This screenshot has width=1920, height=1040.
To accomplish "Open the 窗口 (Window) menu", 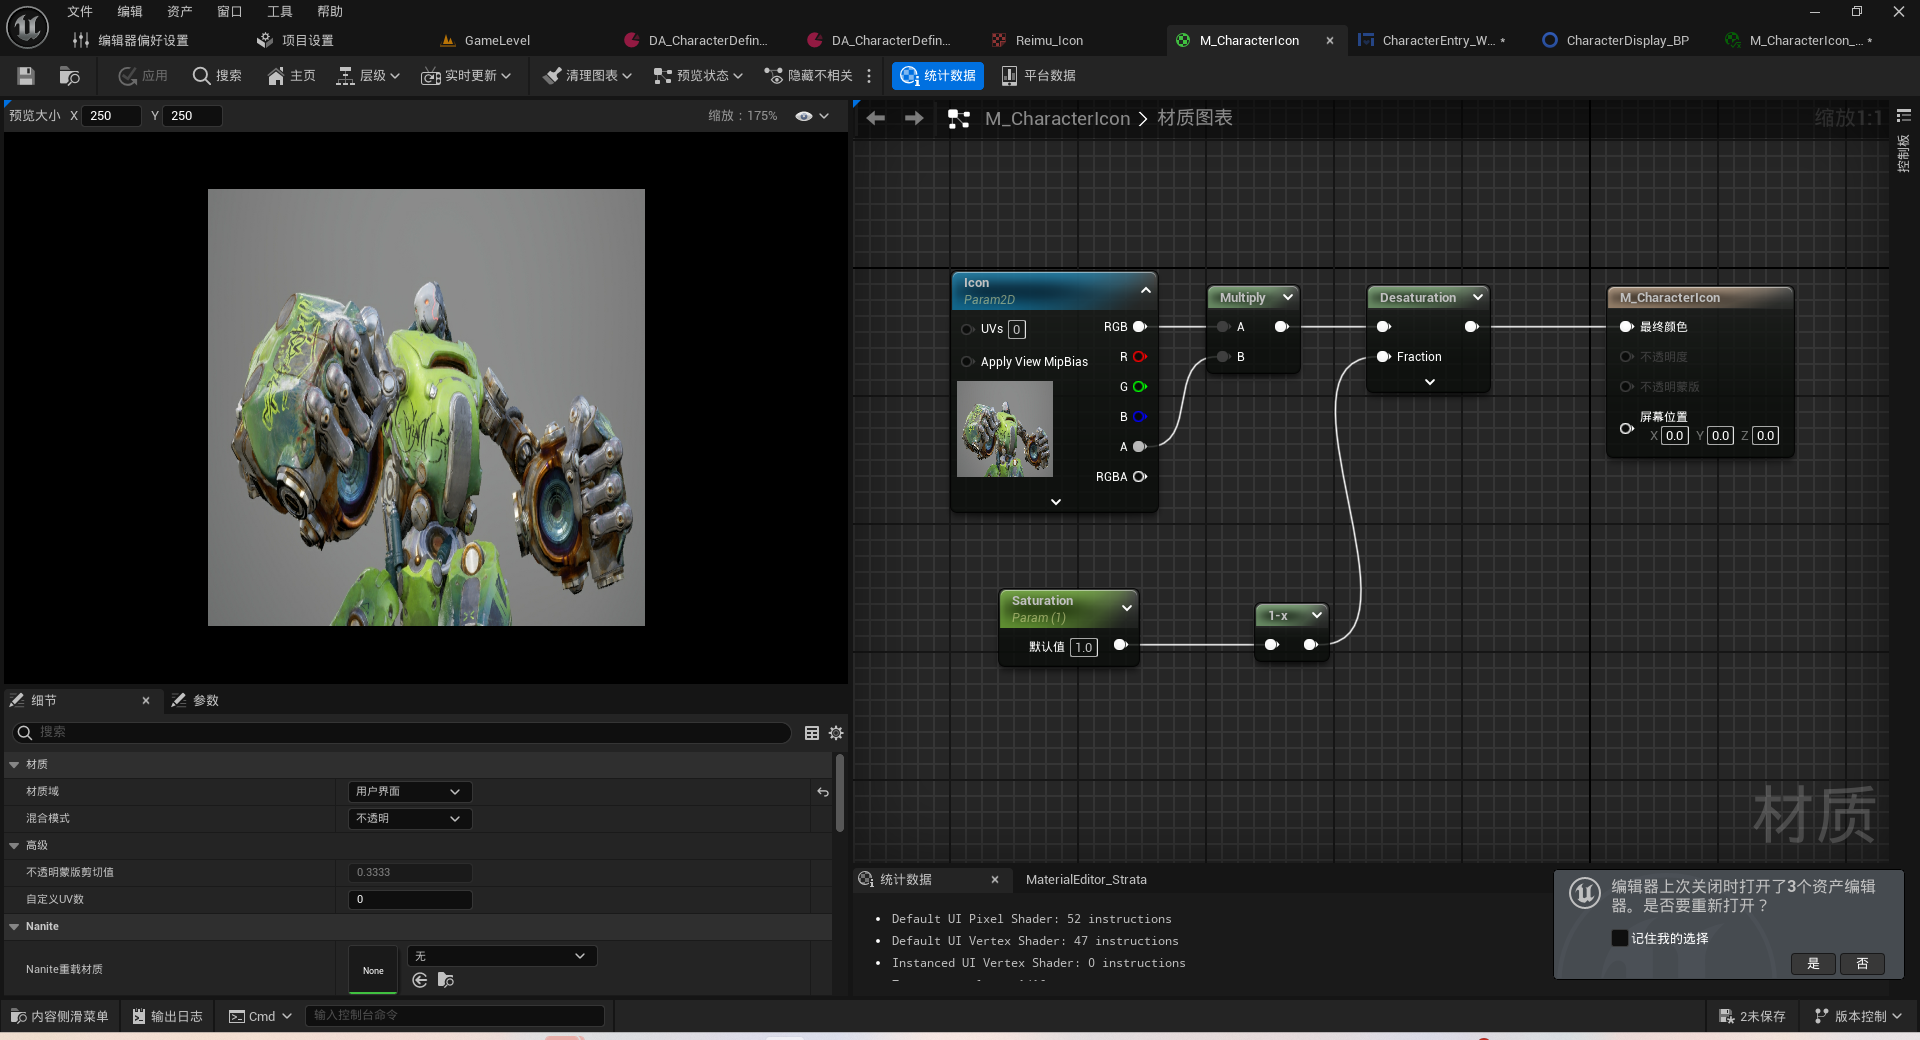I will click(x=230, y=12).
